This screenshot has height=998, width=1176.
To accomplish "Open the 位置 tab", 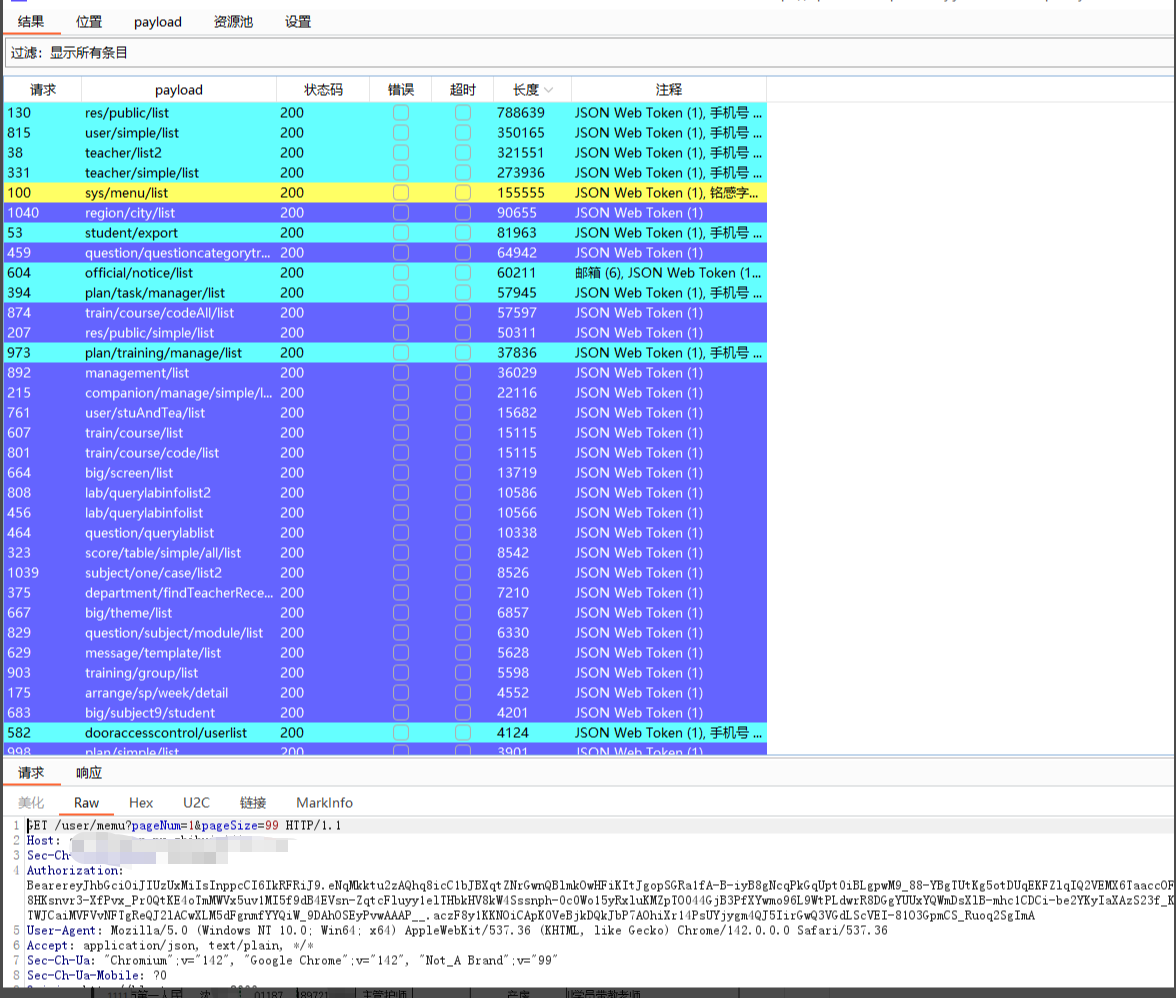I will coord(88,22).
